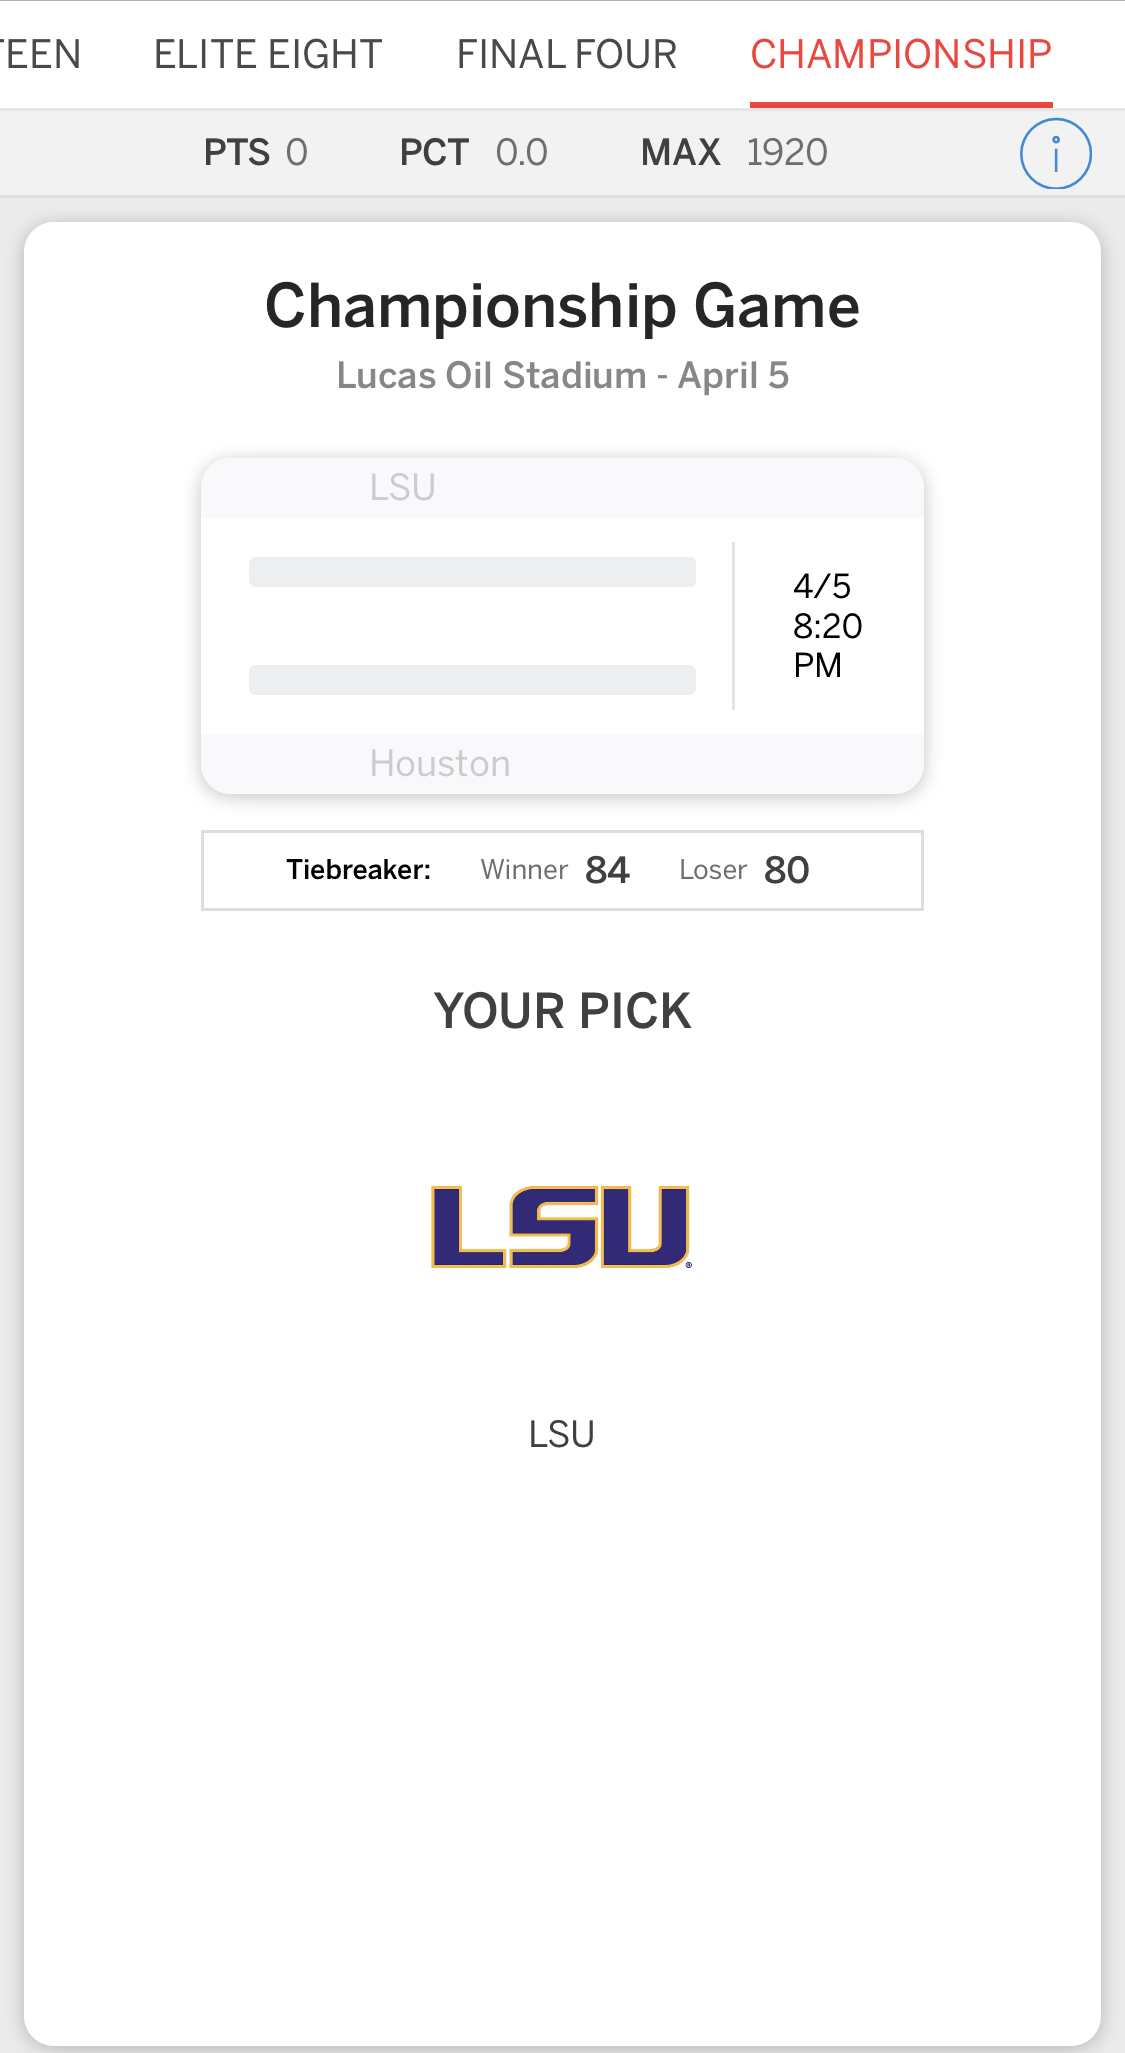1125x2053 pixels.
Task: Click the PTS score stat
Action: [256, 153]
